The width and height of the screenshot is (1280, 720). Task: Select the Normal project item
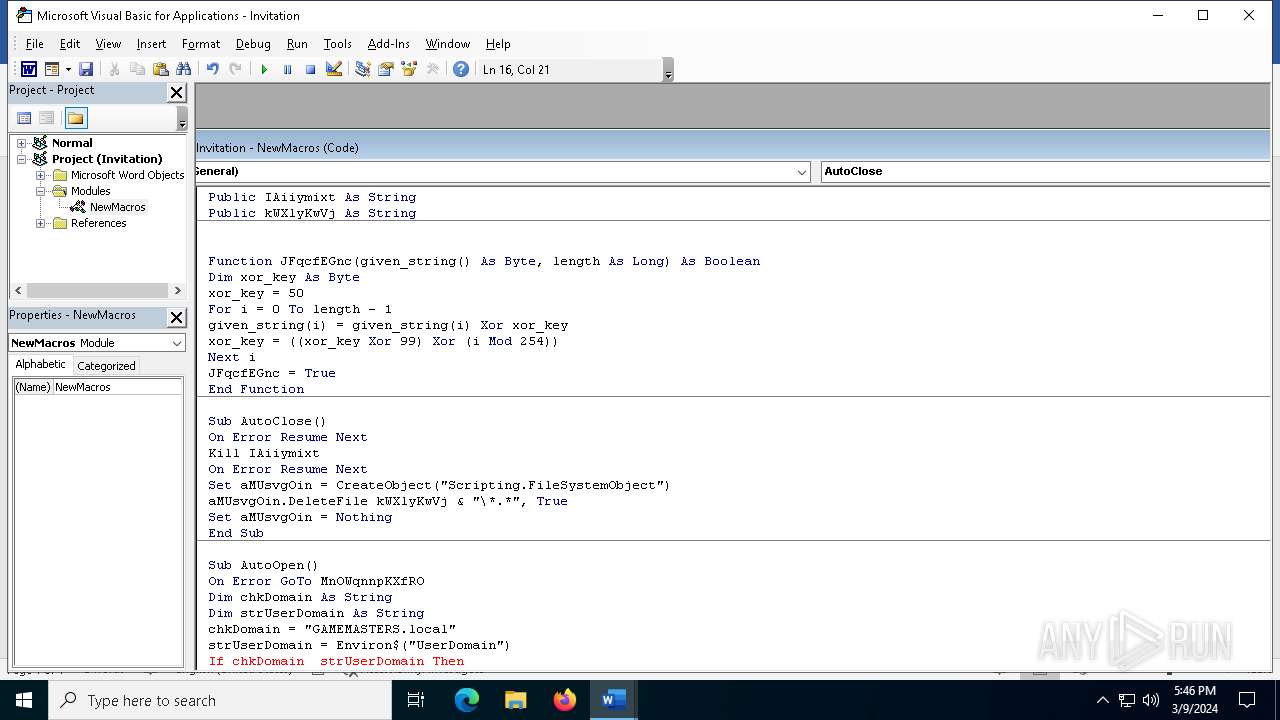[x=72, y=143]
